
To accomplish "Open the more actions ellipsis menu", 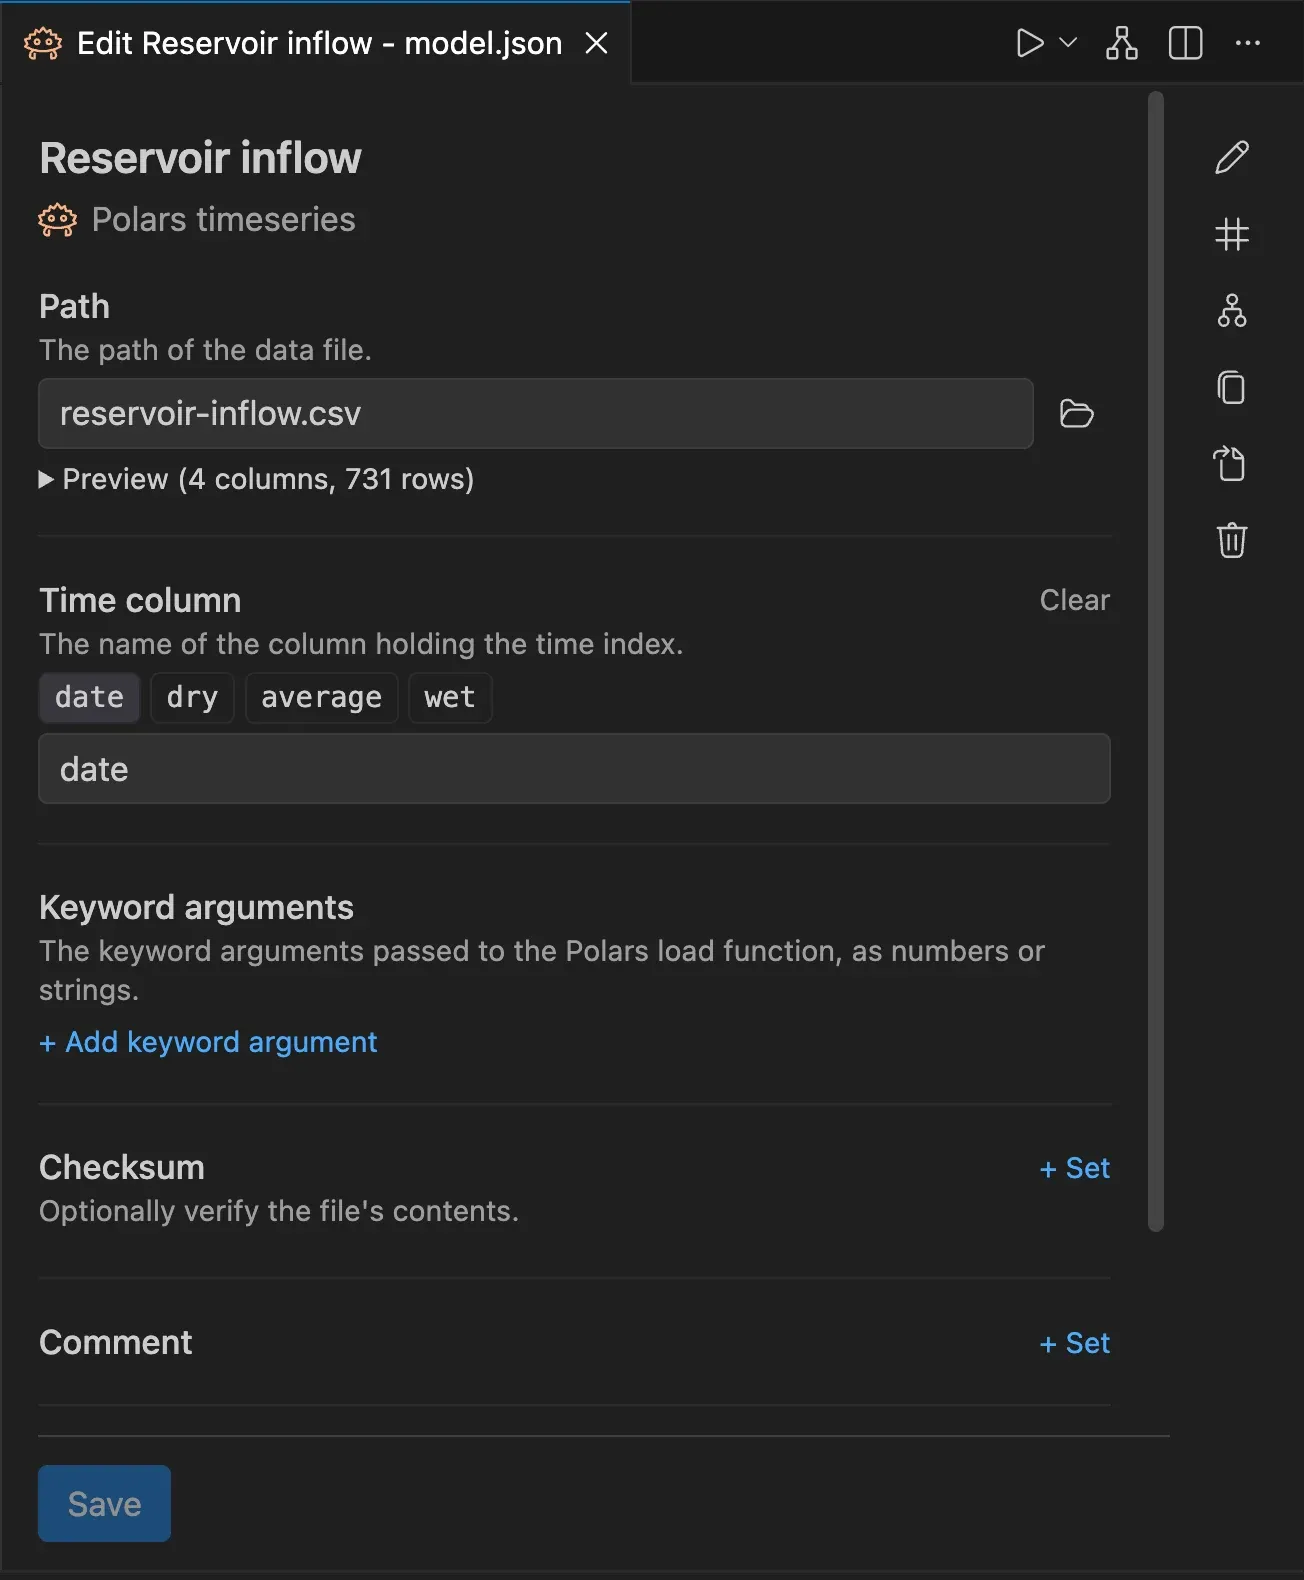I will click(1248, 43).
